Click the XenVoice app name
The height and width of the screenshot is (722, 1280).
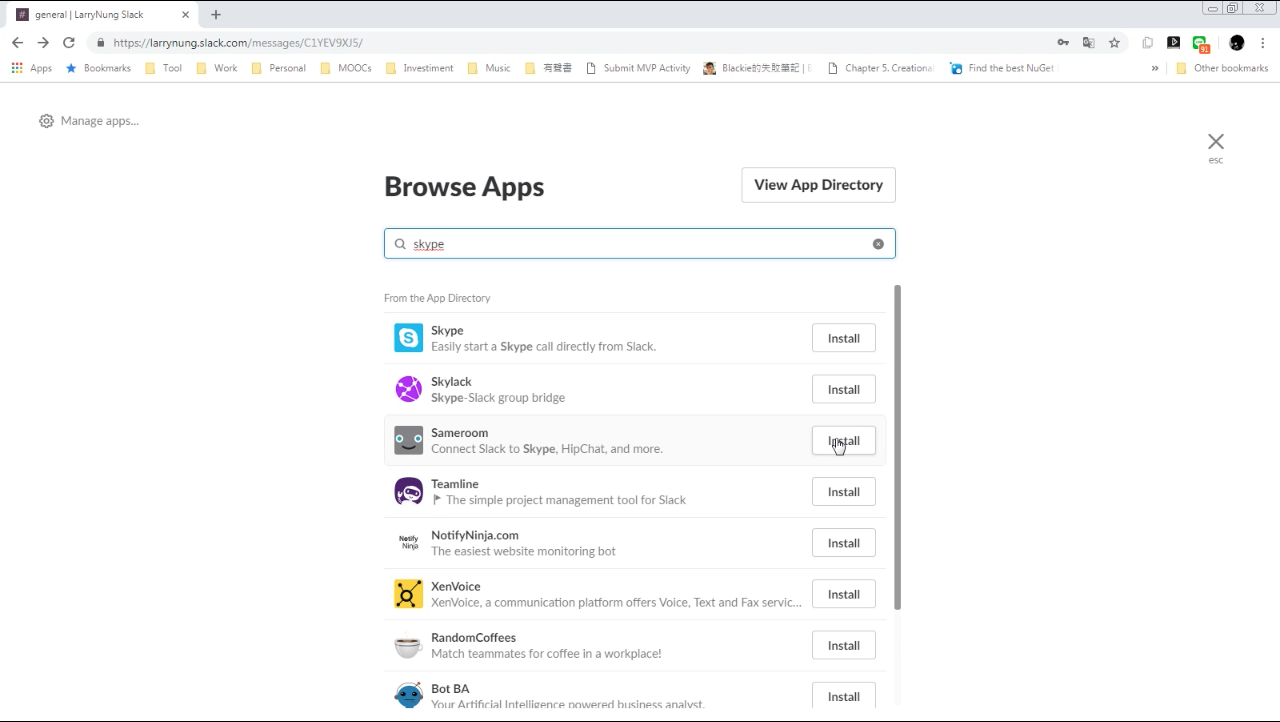455,586
